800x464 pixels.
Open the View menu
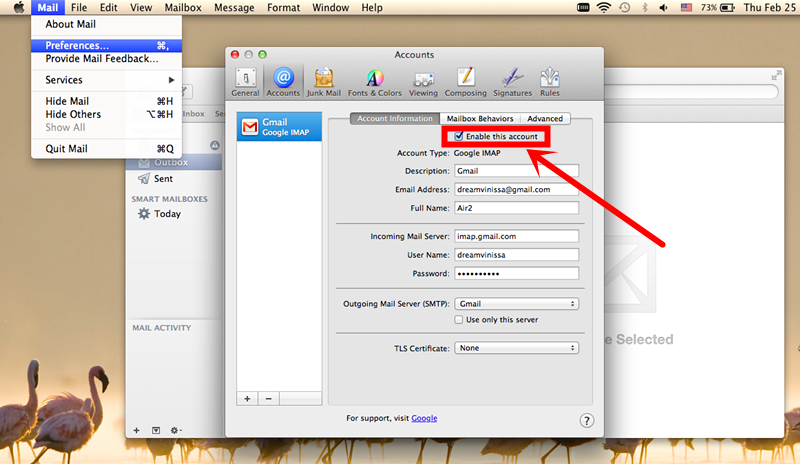point(141,8)
